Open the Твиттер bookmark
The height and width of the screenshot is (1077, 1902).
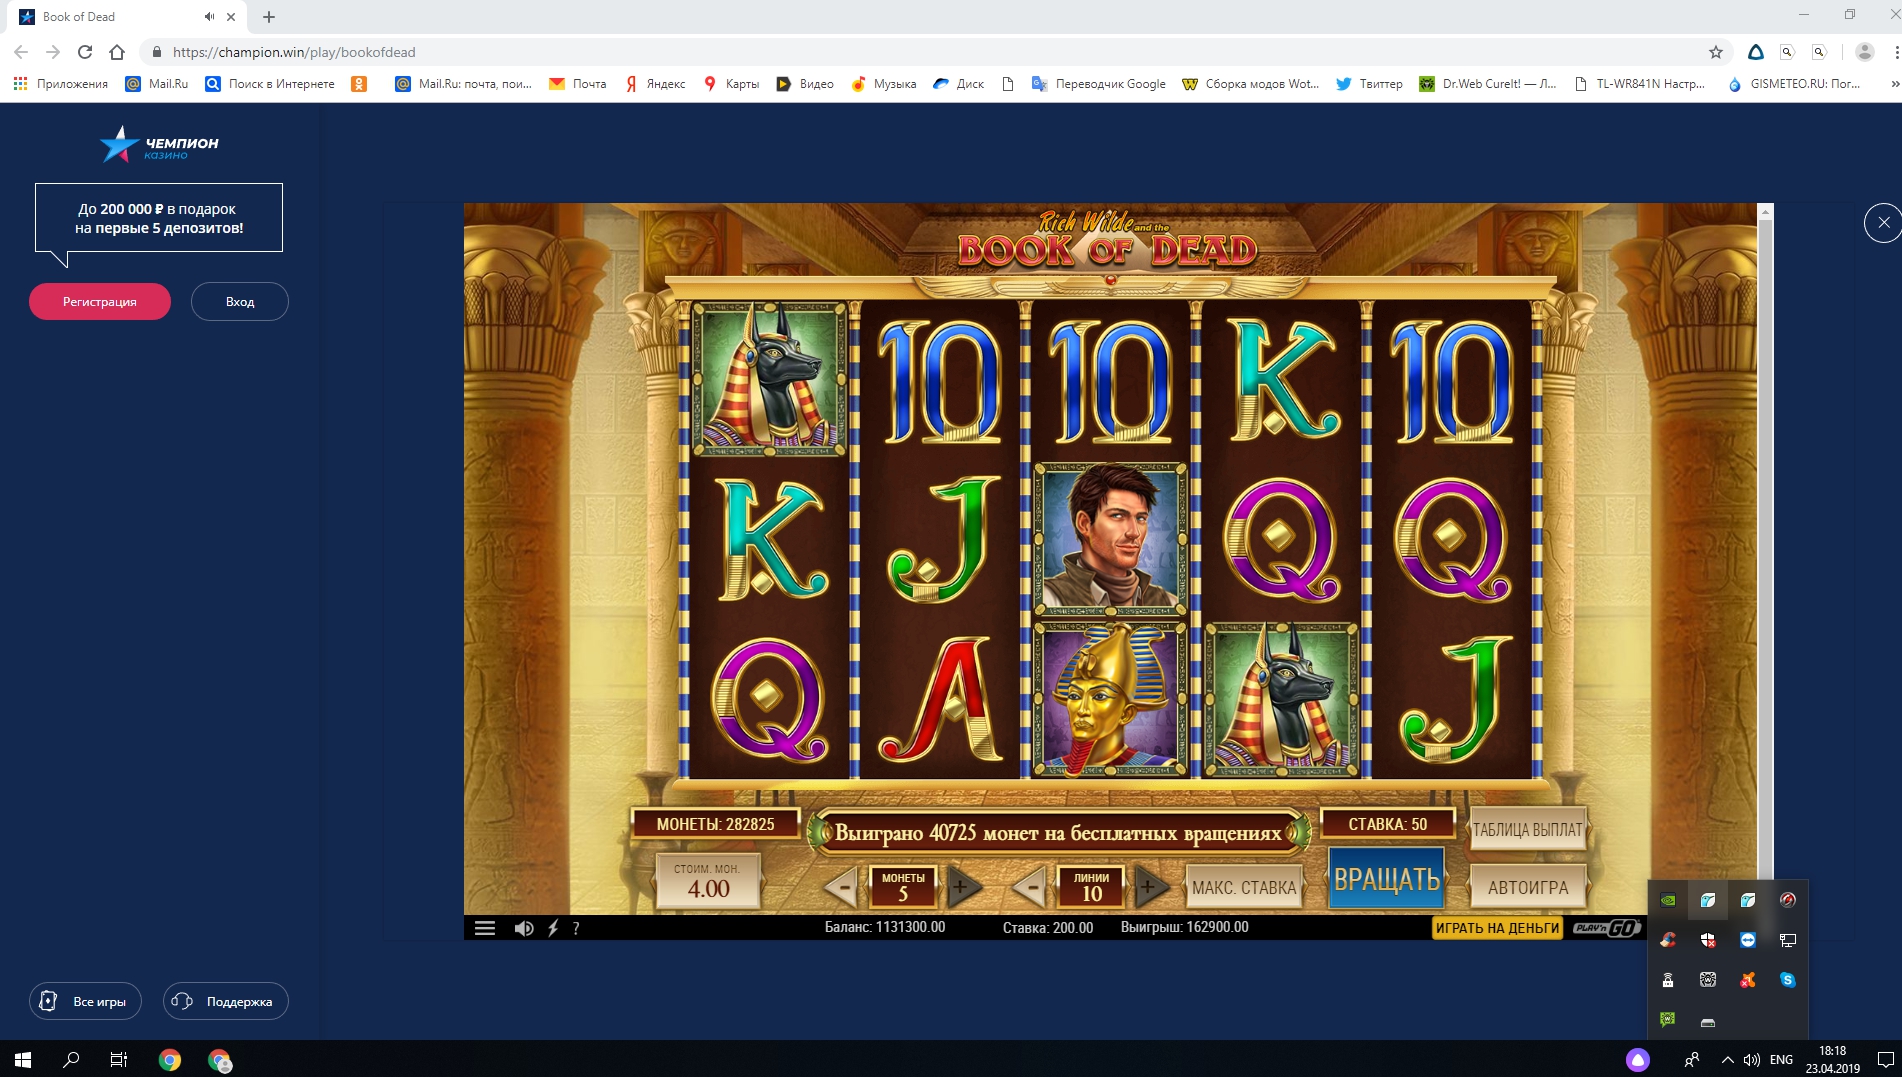pos(1369,84)
